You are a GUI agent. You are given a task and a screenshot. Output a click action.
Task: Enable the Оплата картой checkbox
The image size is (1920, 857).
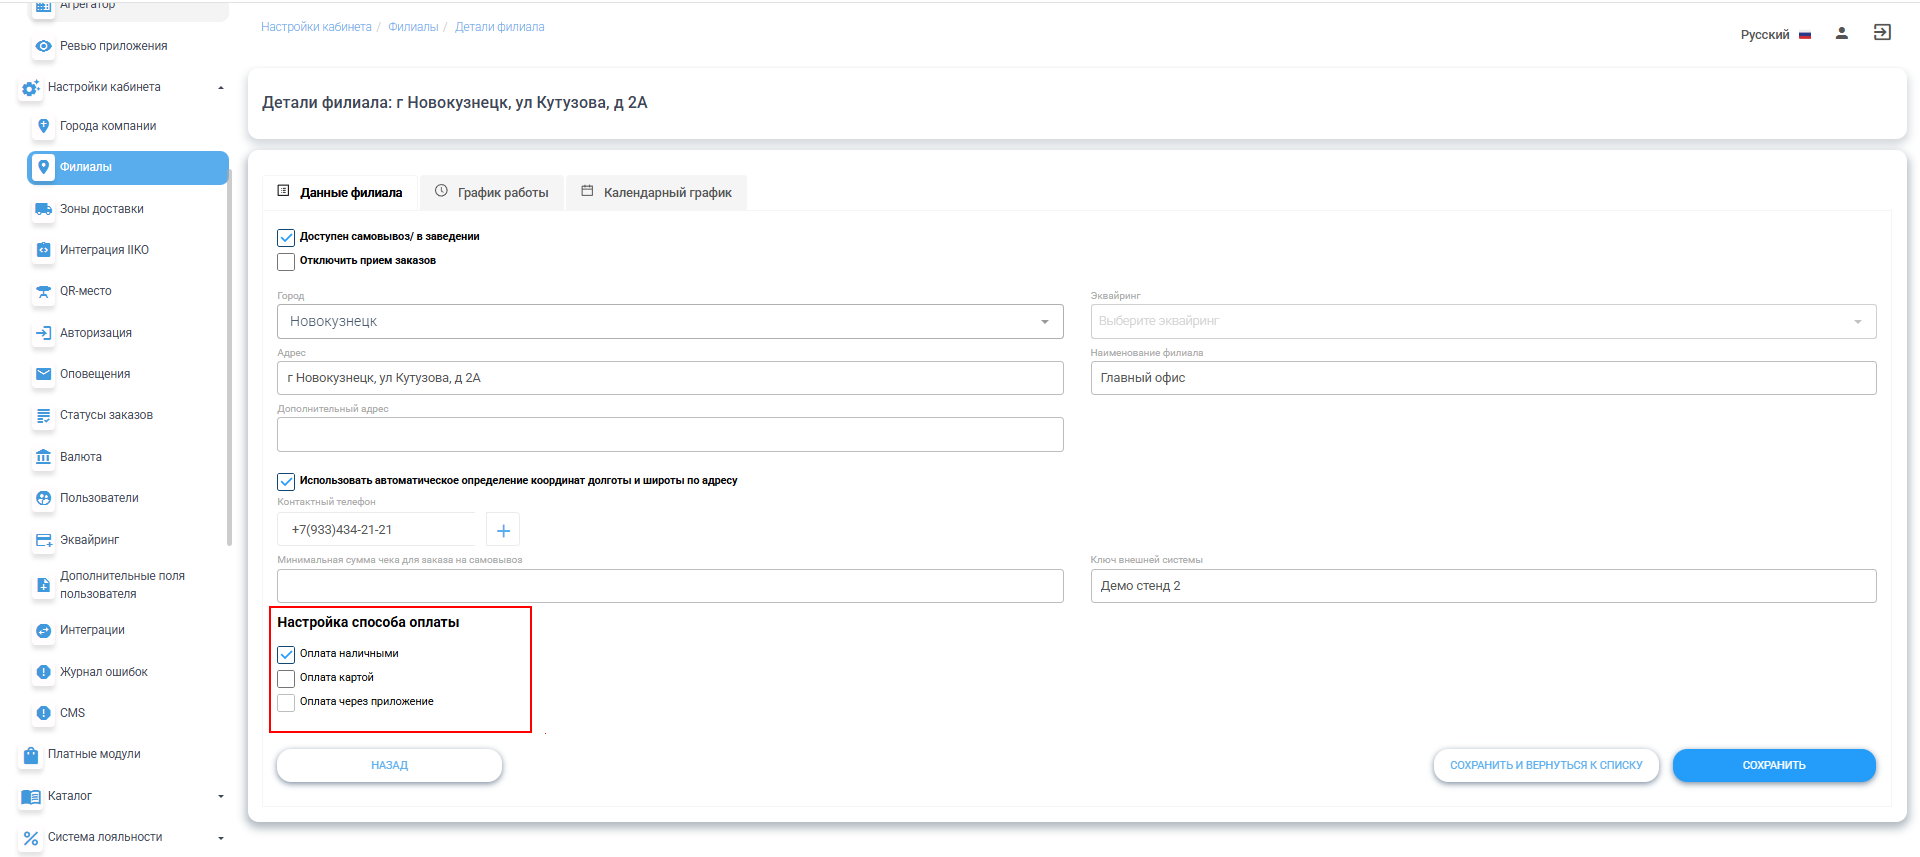coord(286,678)
